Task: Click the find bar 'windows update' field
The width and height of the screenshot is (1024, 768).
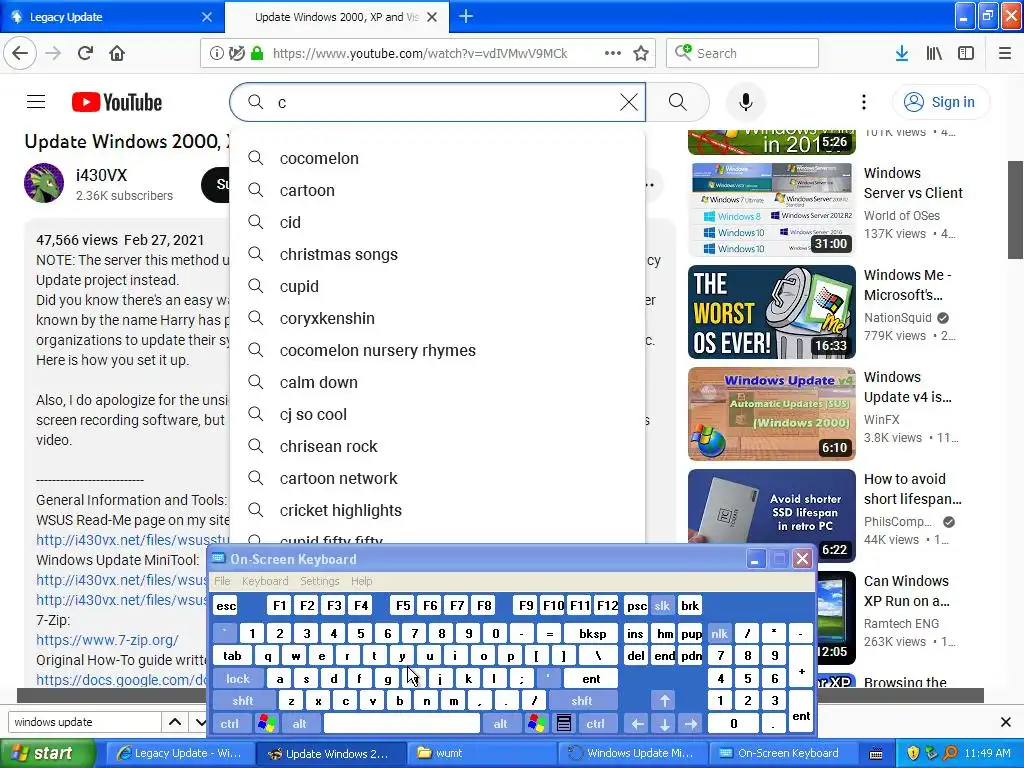Action: click(84, 722)
